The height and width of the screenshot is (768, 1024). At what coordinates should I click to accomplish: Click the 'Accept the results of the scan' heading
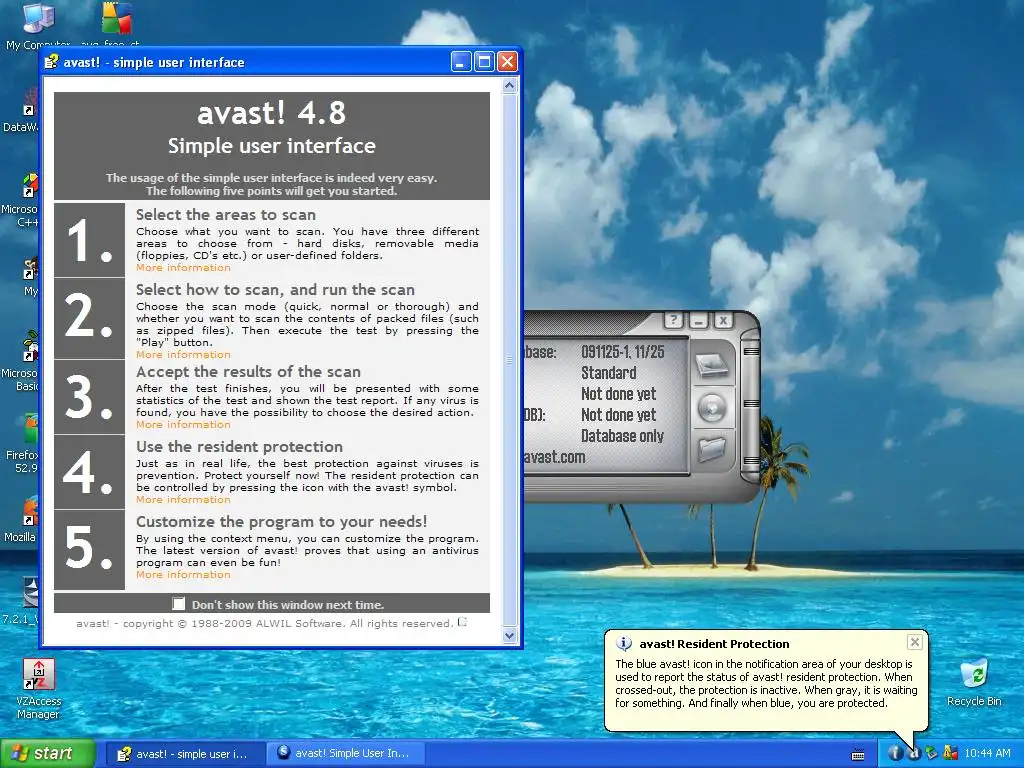248,372
